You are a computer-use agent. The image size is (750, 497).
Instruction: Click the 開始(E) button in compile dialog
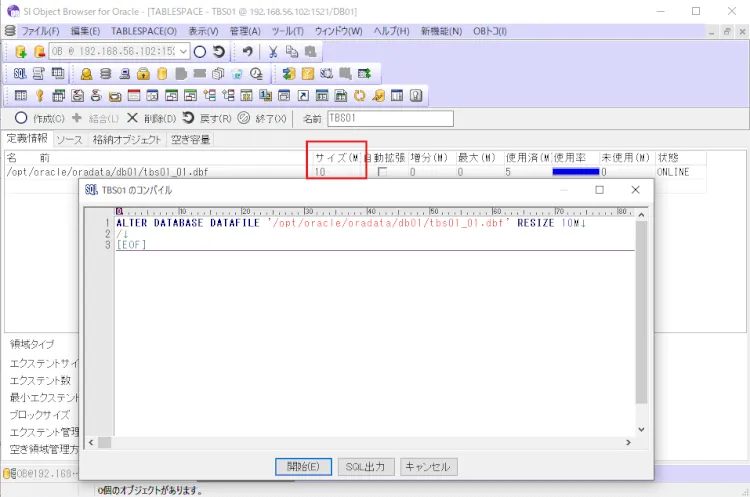pos(303,466)
